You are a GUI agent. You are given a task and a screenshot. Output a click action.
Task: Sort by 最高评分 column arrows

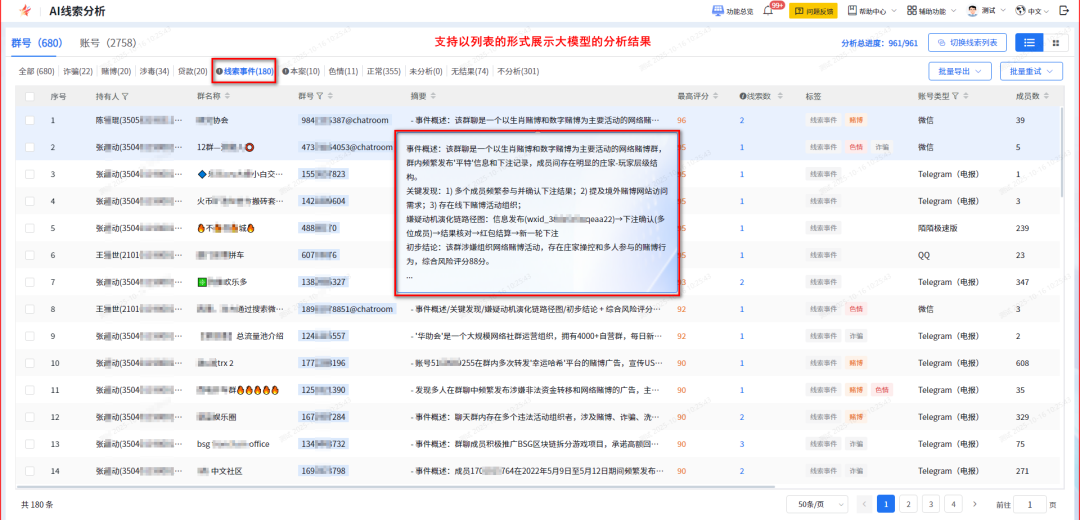[x=716, y=96]
